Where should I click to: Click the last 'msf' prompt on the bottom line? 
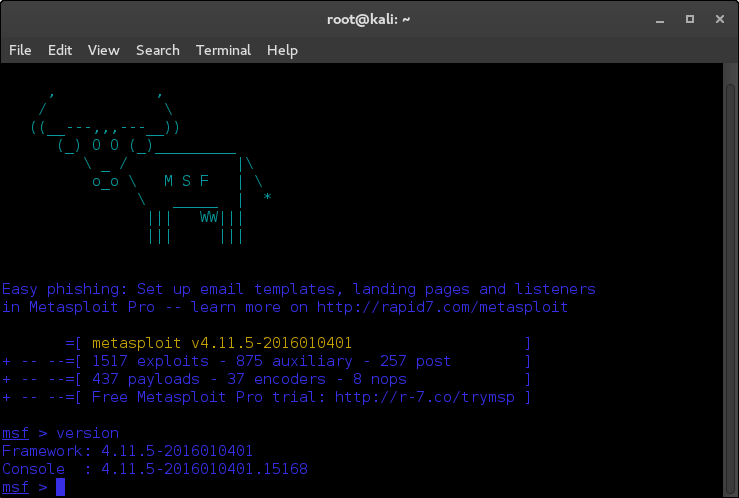[x=16, y=487]
